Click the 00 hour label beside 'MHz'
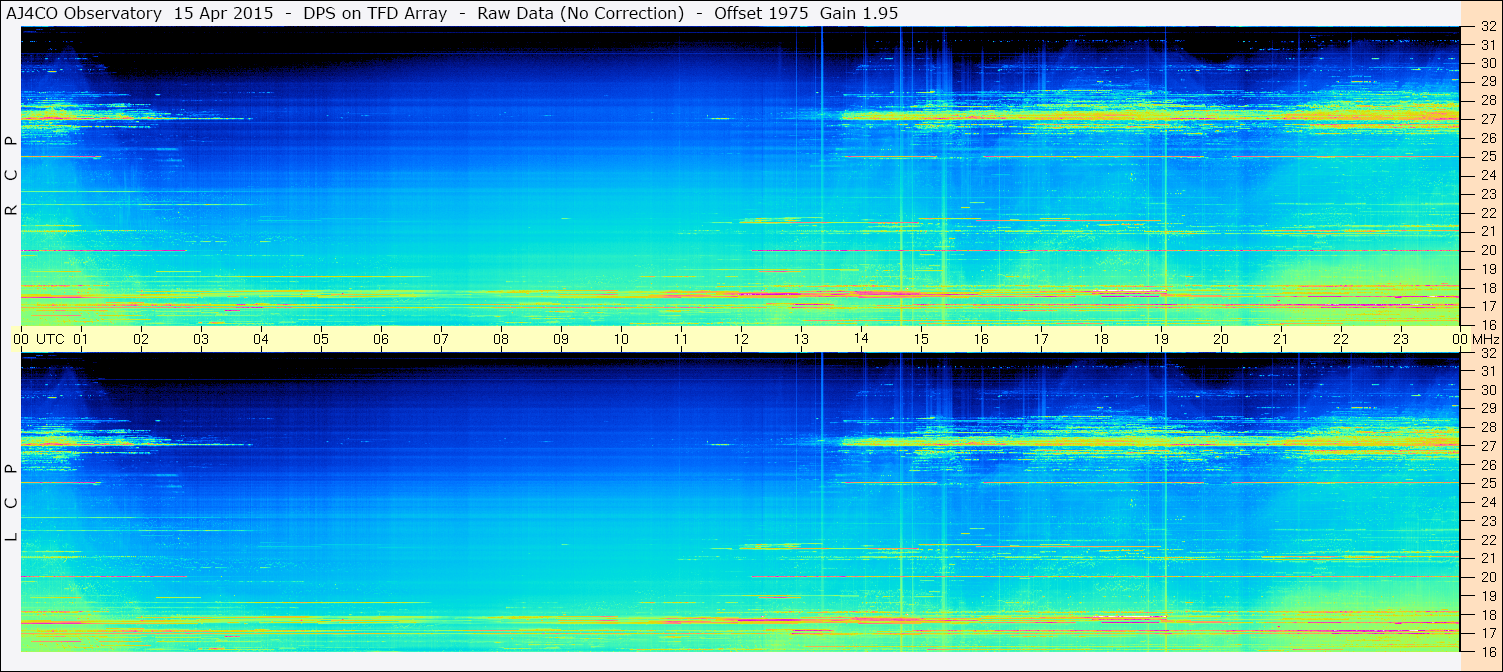This screenshot has height=672, width=1503. (1459, 339)
